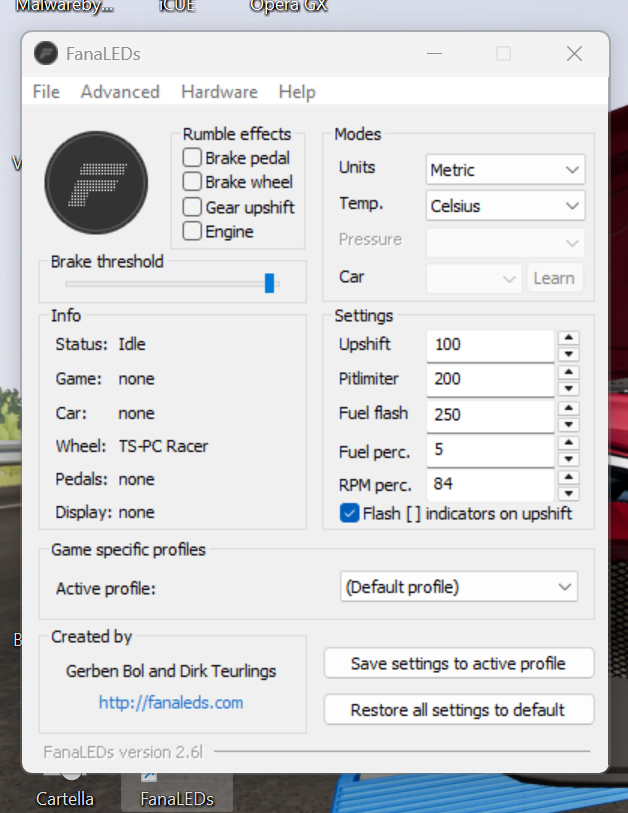Close the FanaLEDs window
This screenshot has width=628, height=813.
(x=574, y=53)
